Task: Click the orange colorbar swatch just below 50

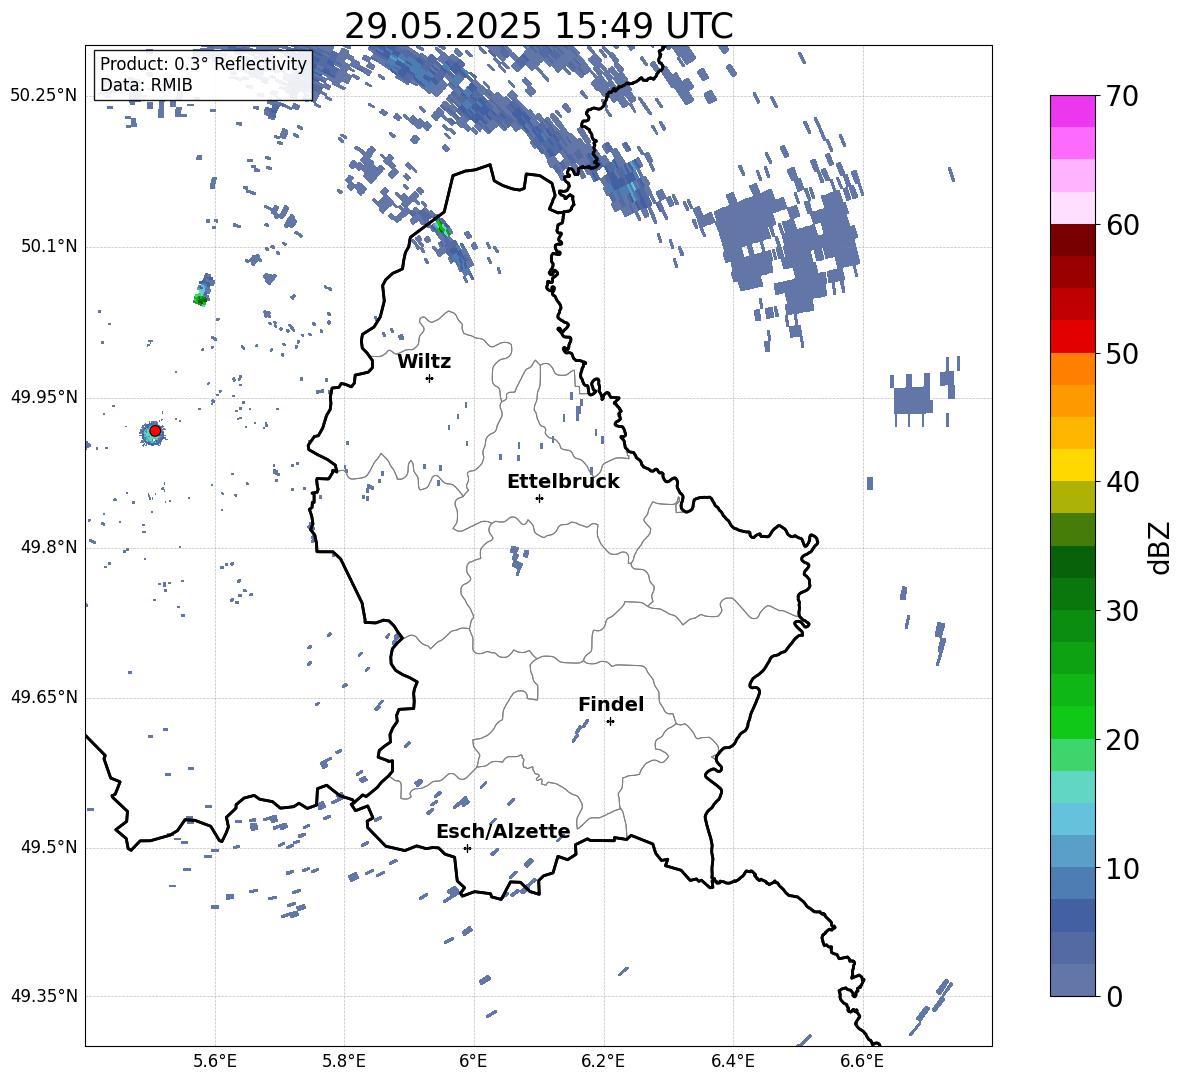Action: point(1073,369)
